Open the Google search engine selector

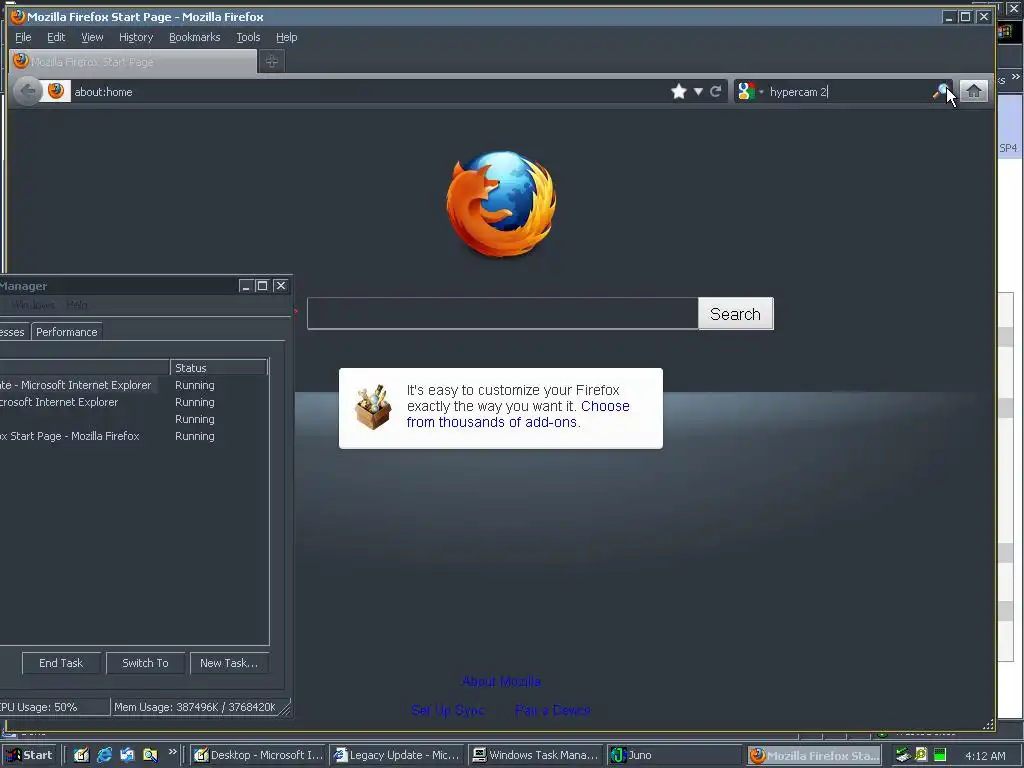click(750, 91)
